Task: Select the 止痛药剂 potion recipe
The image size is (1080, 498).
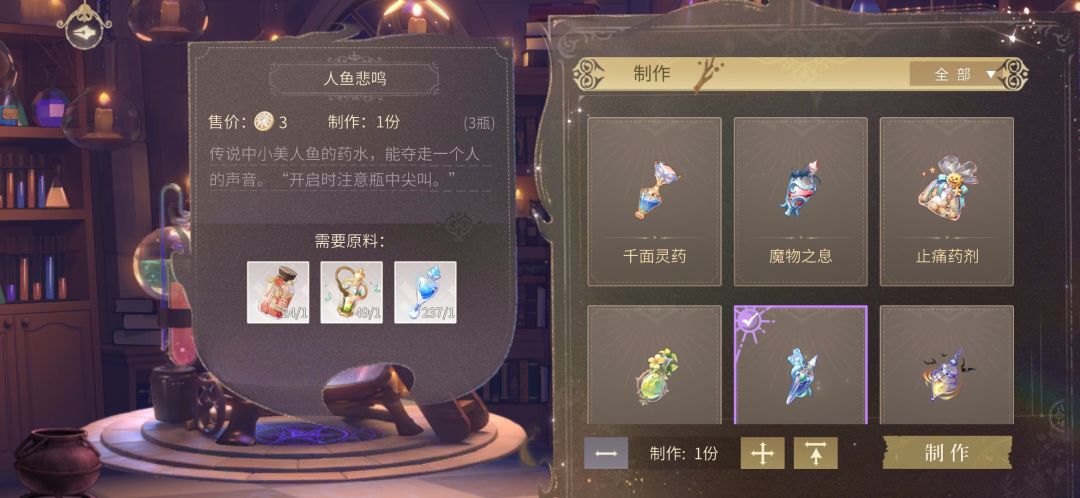Action: tap(946, 202)
